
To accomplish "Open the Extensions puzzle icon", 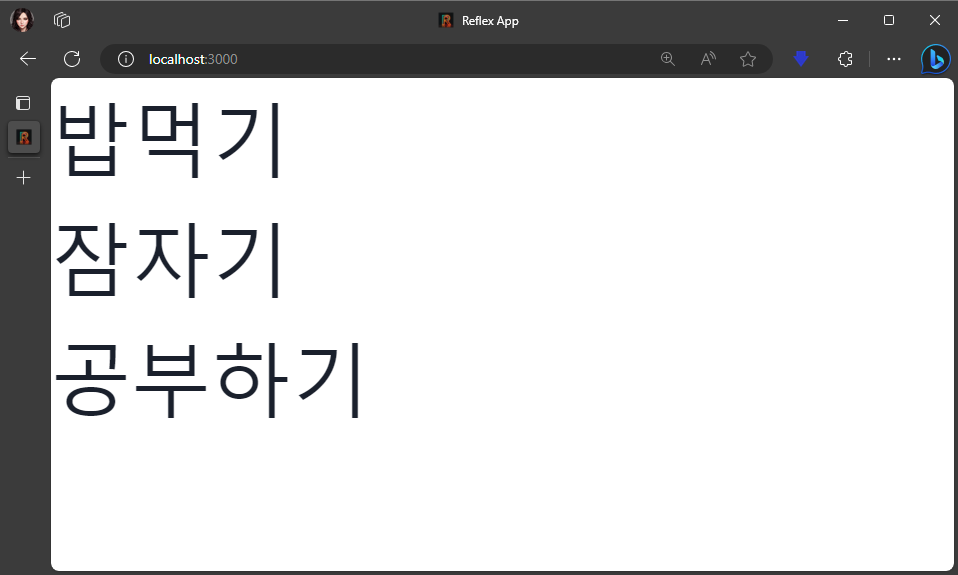I will 845,59.
